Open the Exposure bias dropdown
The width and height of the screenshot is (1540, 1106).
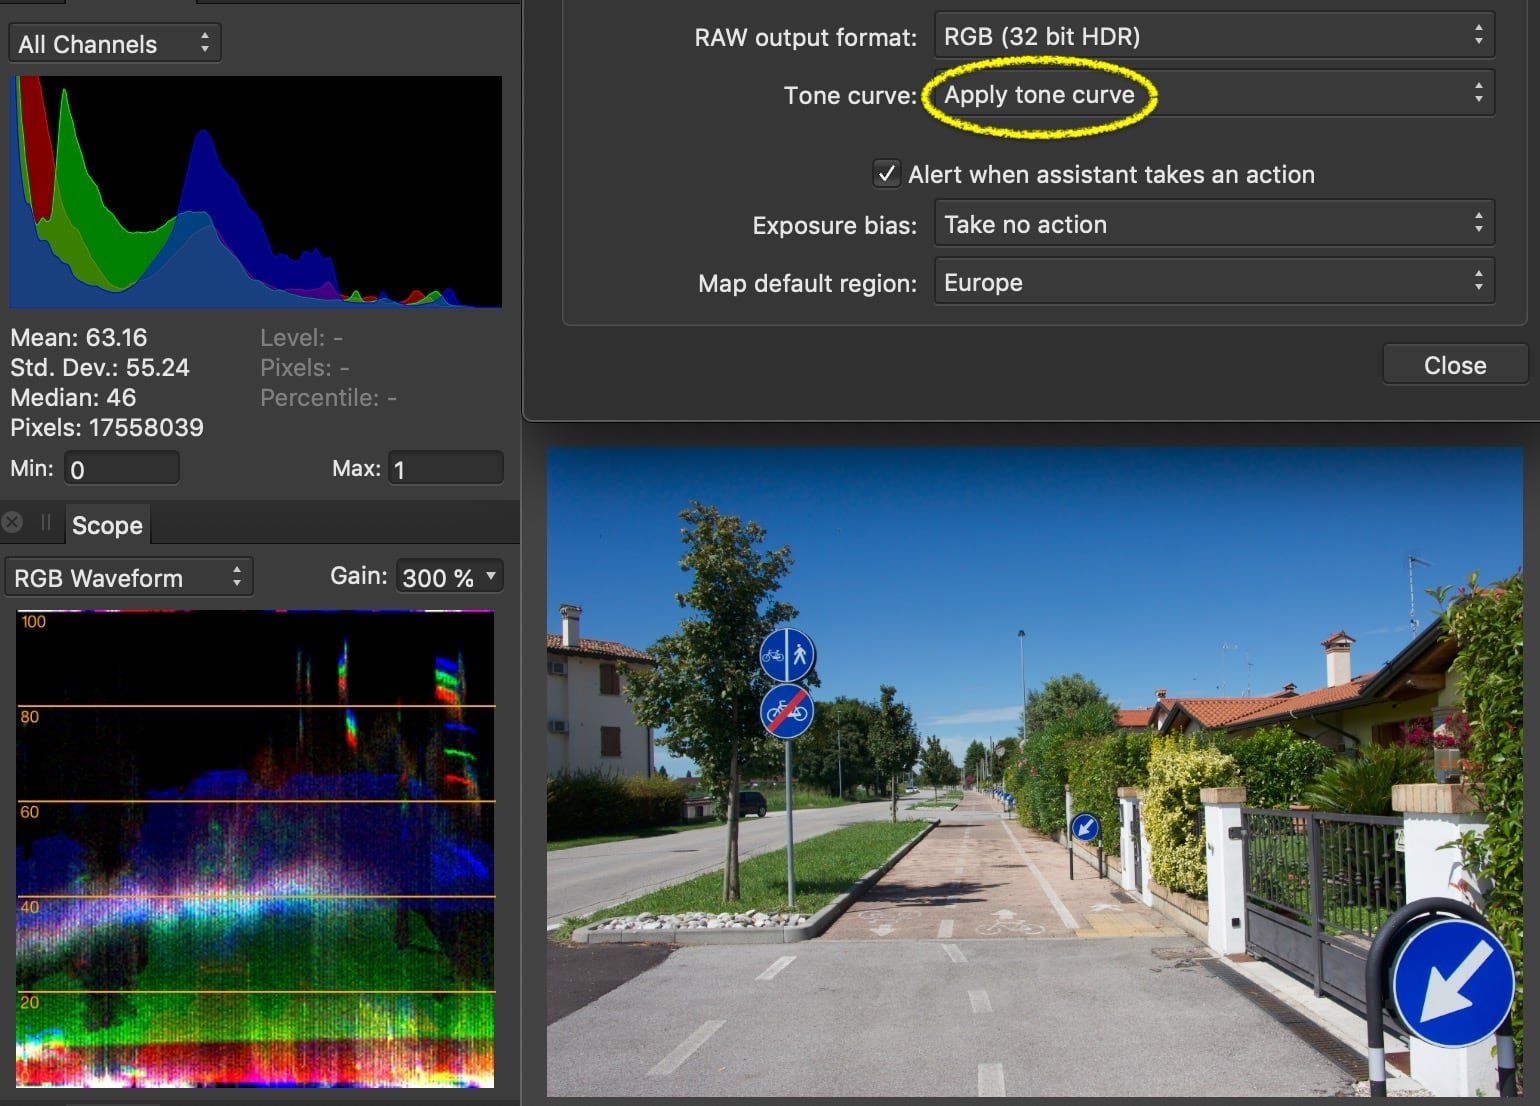1214,223
